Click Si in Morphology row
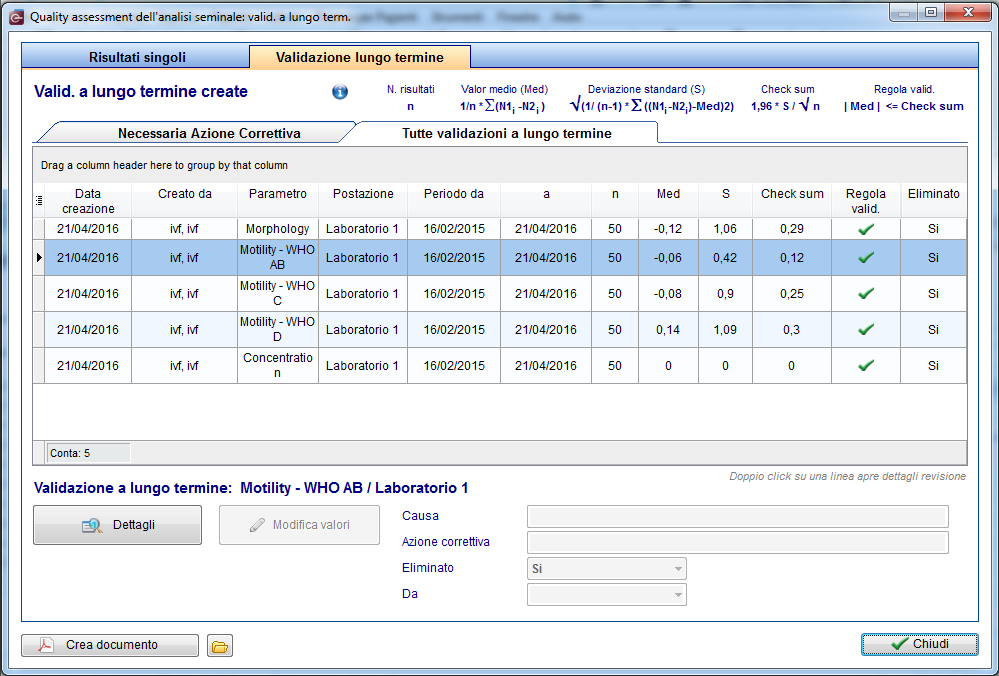Viewport: 999px width, 676px height. point(933,229)
